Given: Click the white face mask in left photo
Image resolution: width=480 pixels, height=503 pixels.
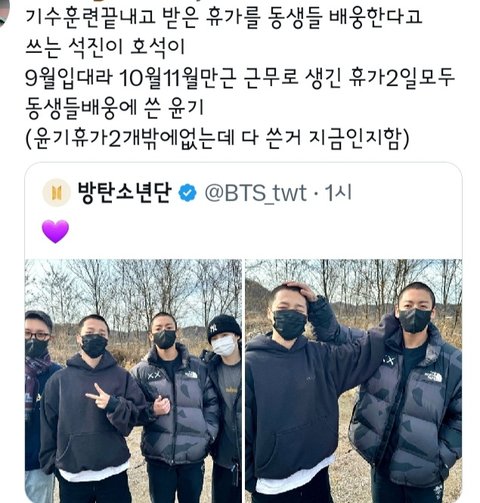Looking at the screenshot, I should pos(224,345).
